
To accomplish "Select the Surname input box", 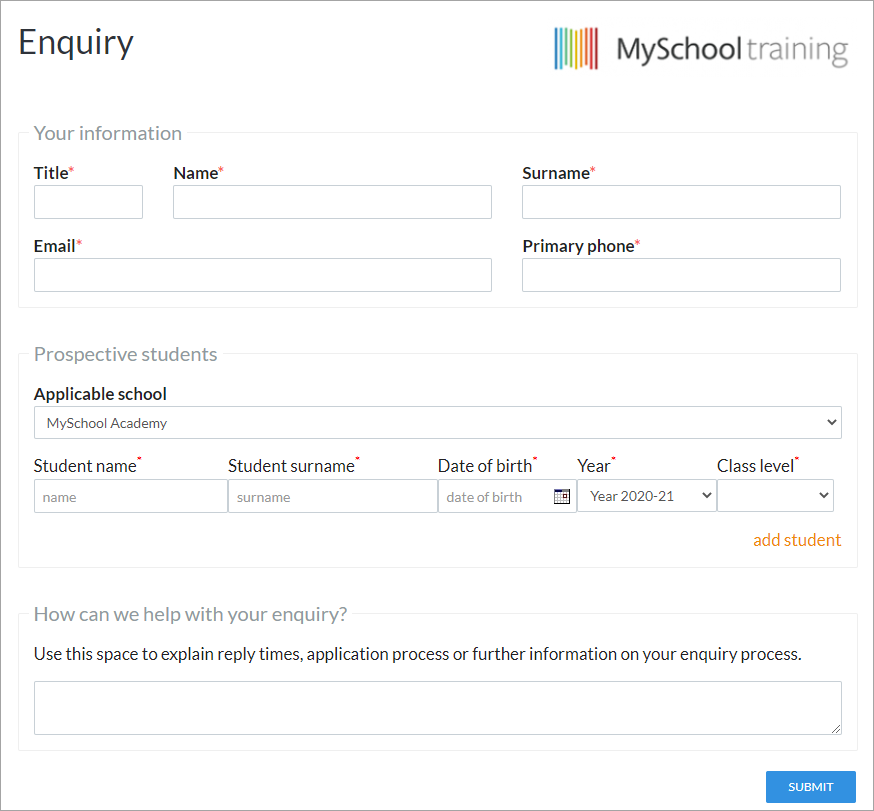I will 681,202.
